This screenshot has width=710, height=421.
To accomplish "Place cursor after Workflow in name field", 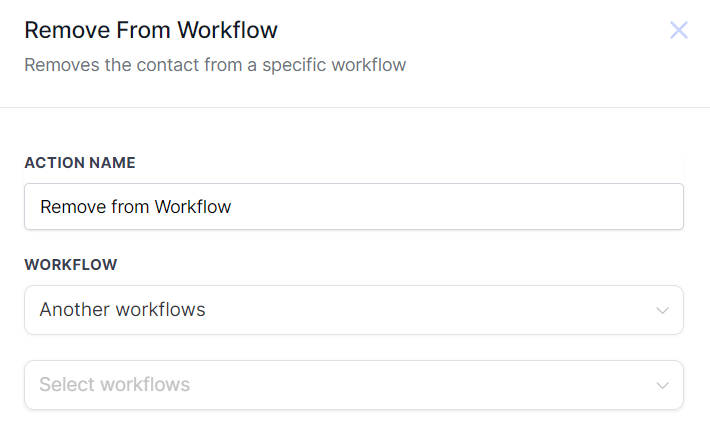I will click(x=233, y=207).
